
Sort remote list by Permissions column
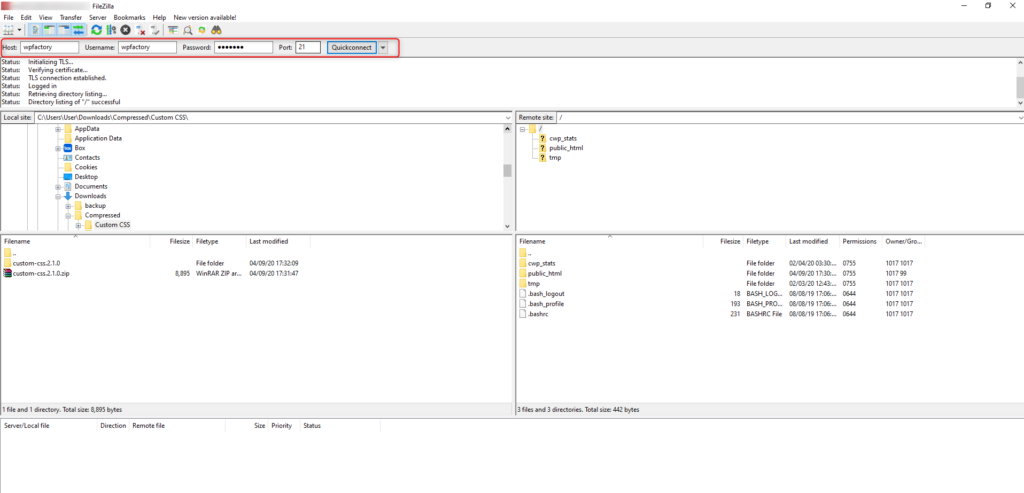coord(859,242)
